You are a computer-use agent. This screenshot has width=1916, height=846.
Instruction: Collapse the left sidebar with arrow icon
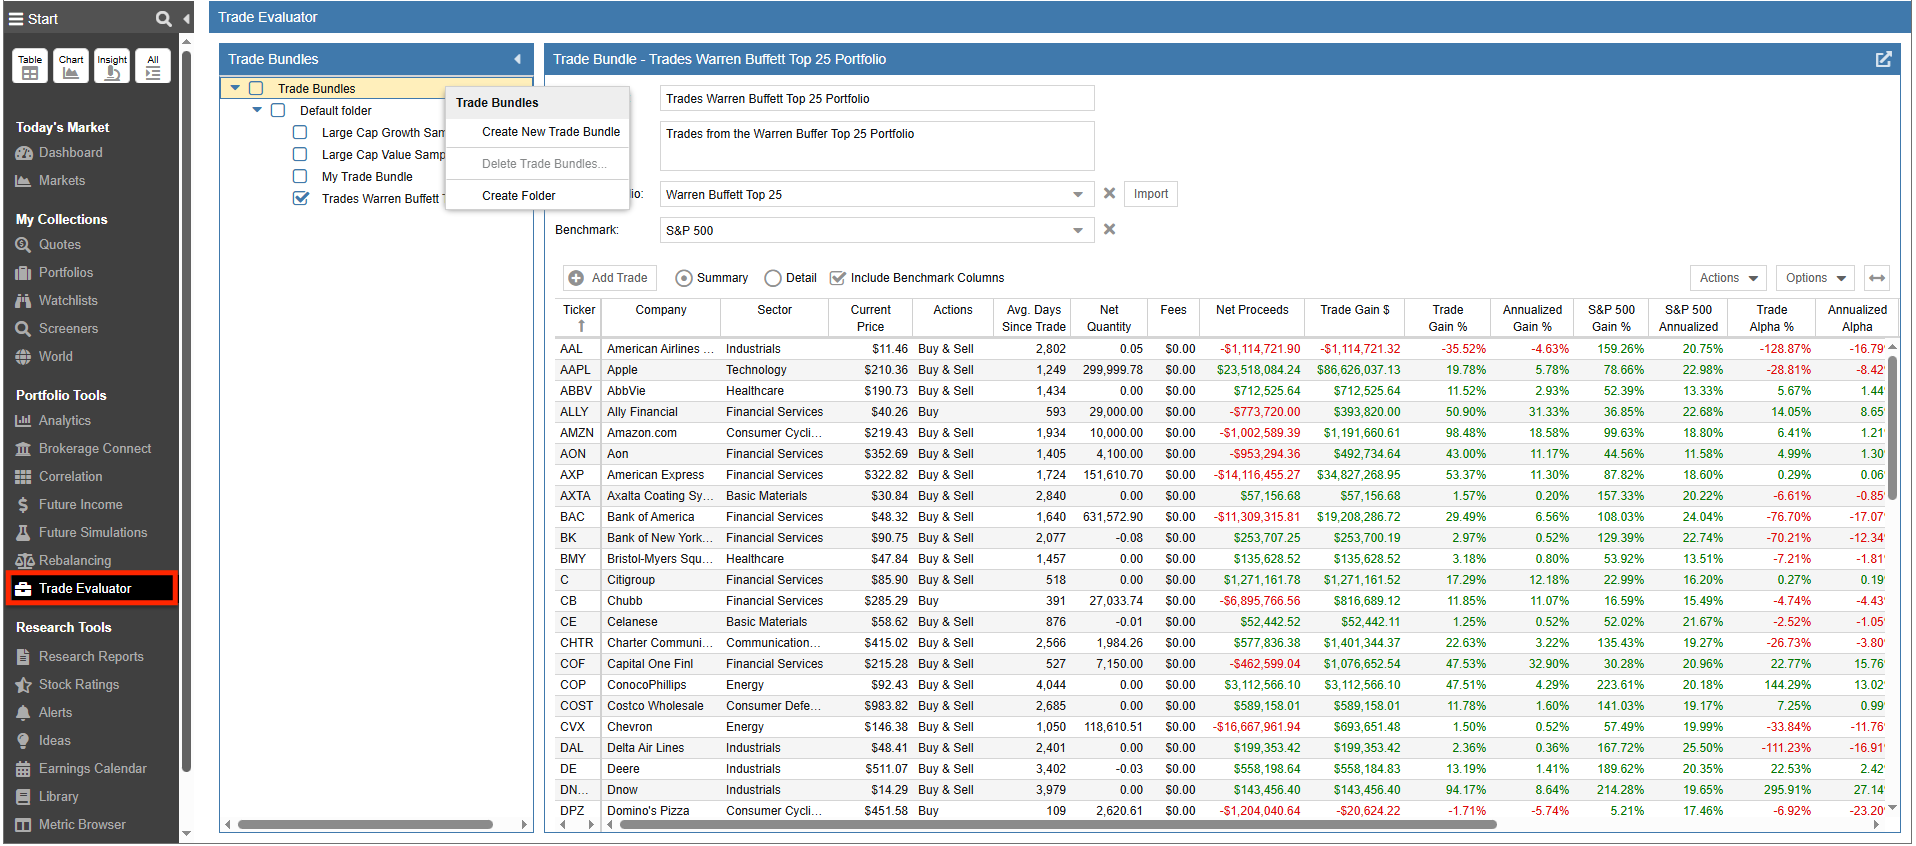[187, 19]
